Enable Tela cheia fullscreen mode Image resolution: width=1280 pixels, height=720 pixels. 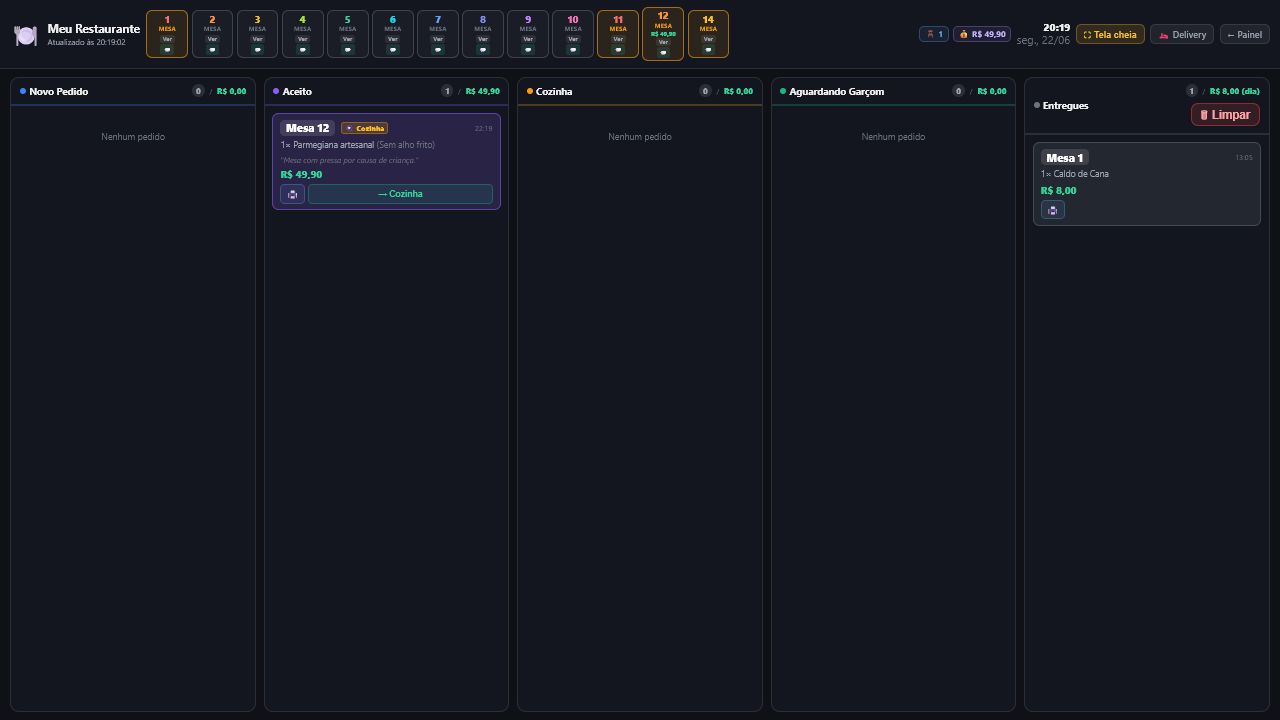point(1110,34)
